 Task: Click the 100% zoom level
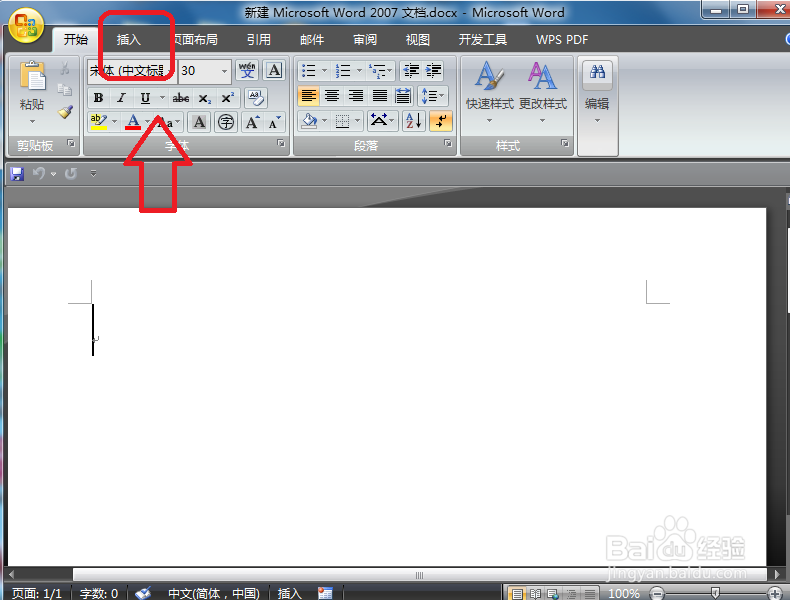coord(624,593)
